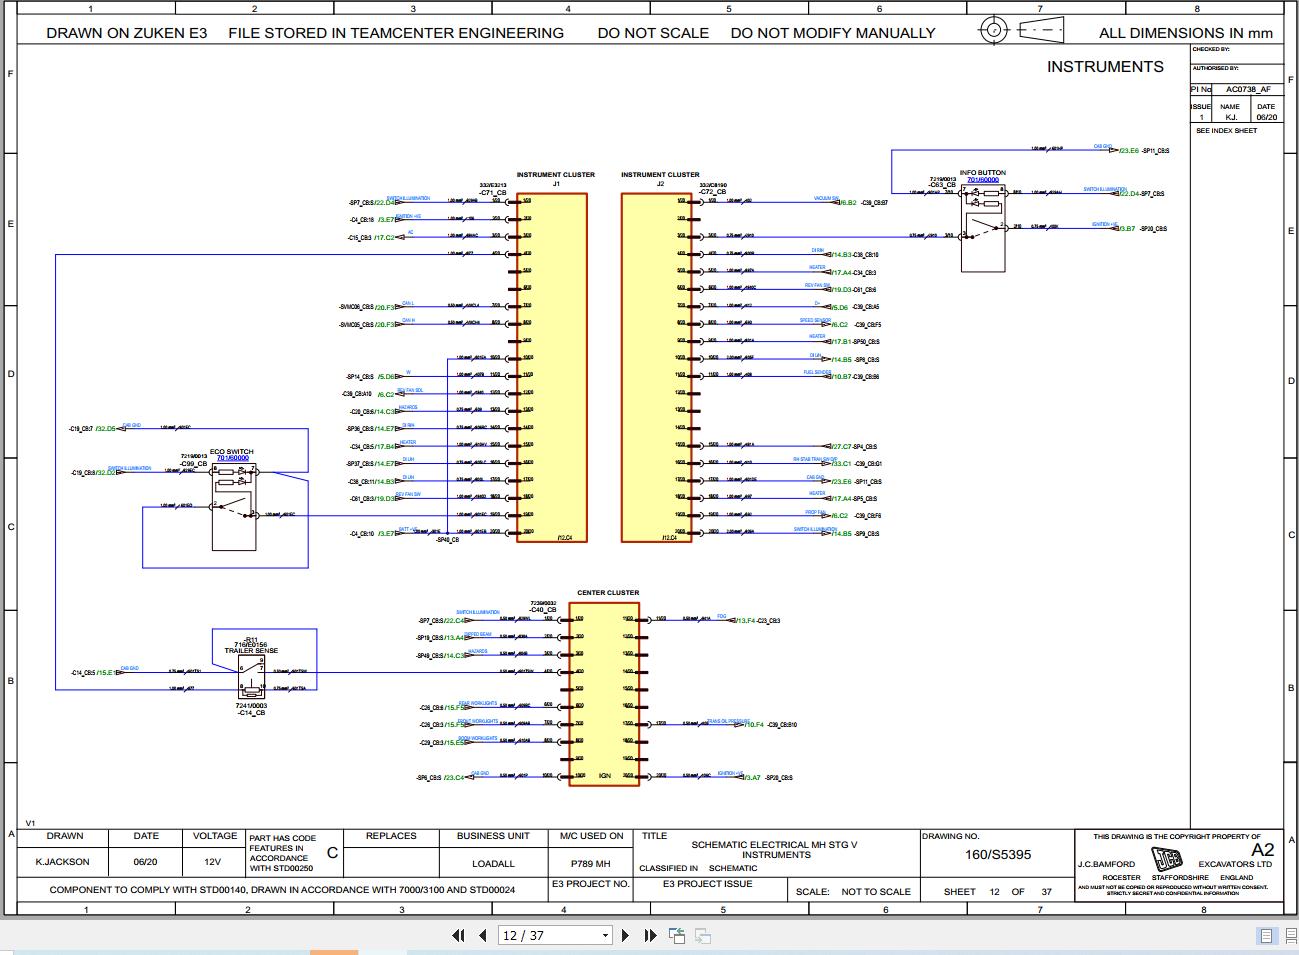Viewport: 1299px width, 955px height.
Task: Open the 701/60000 link under ECO SWITCH
Action: pyautogui.click(x=233, y=458)
